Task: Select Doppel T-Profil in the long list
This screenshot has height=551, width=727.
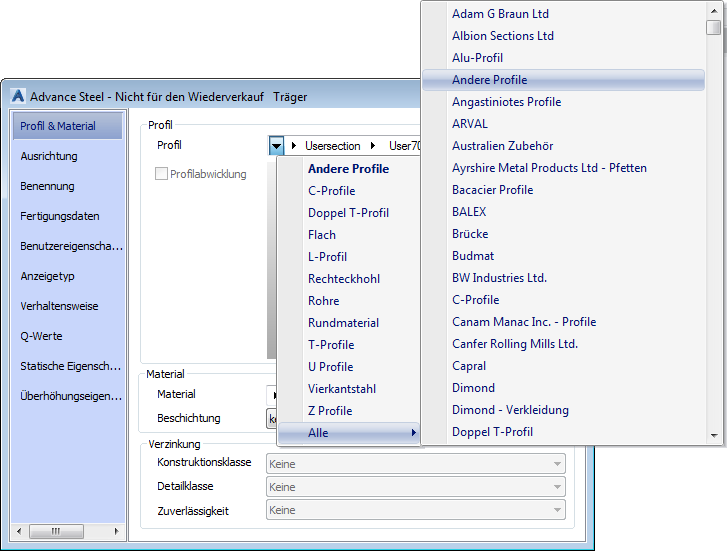Action: (x=563, y=432)
